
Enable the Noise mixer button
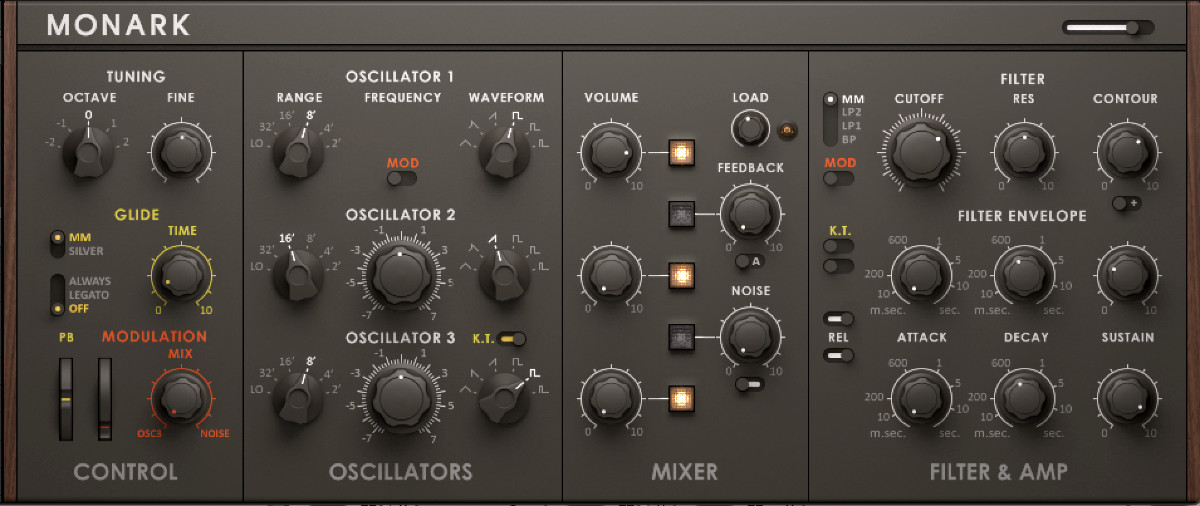point(681,338)
